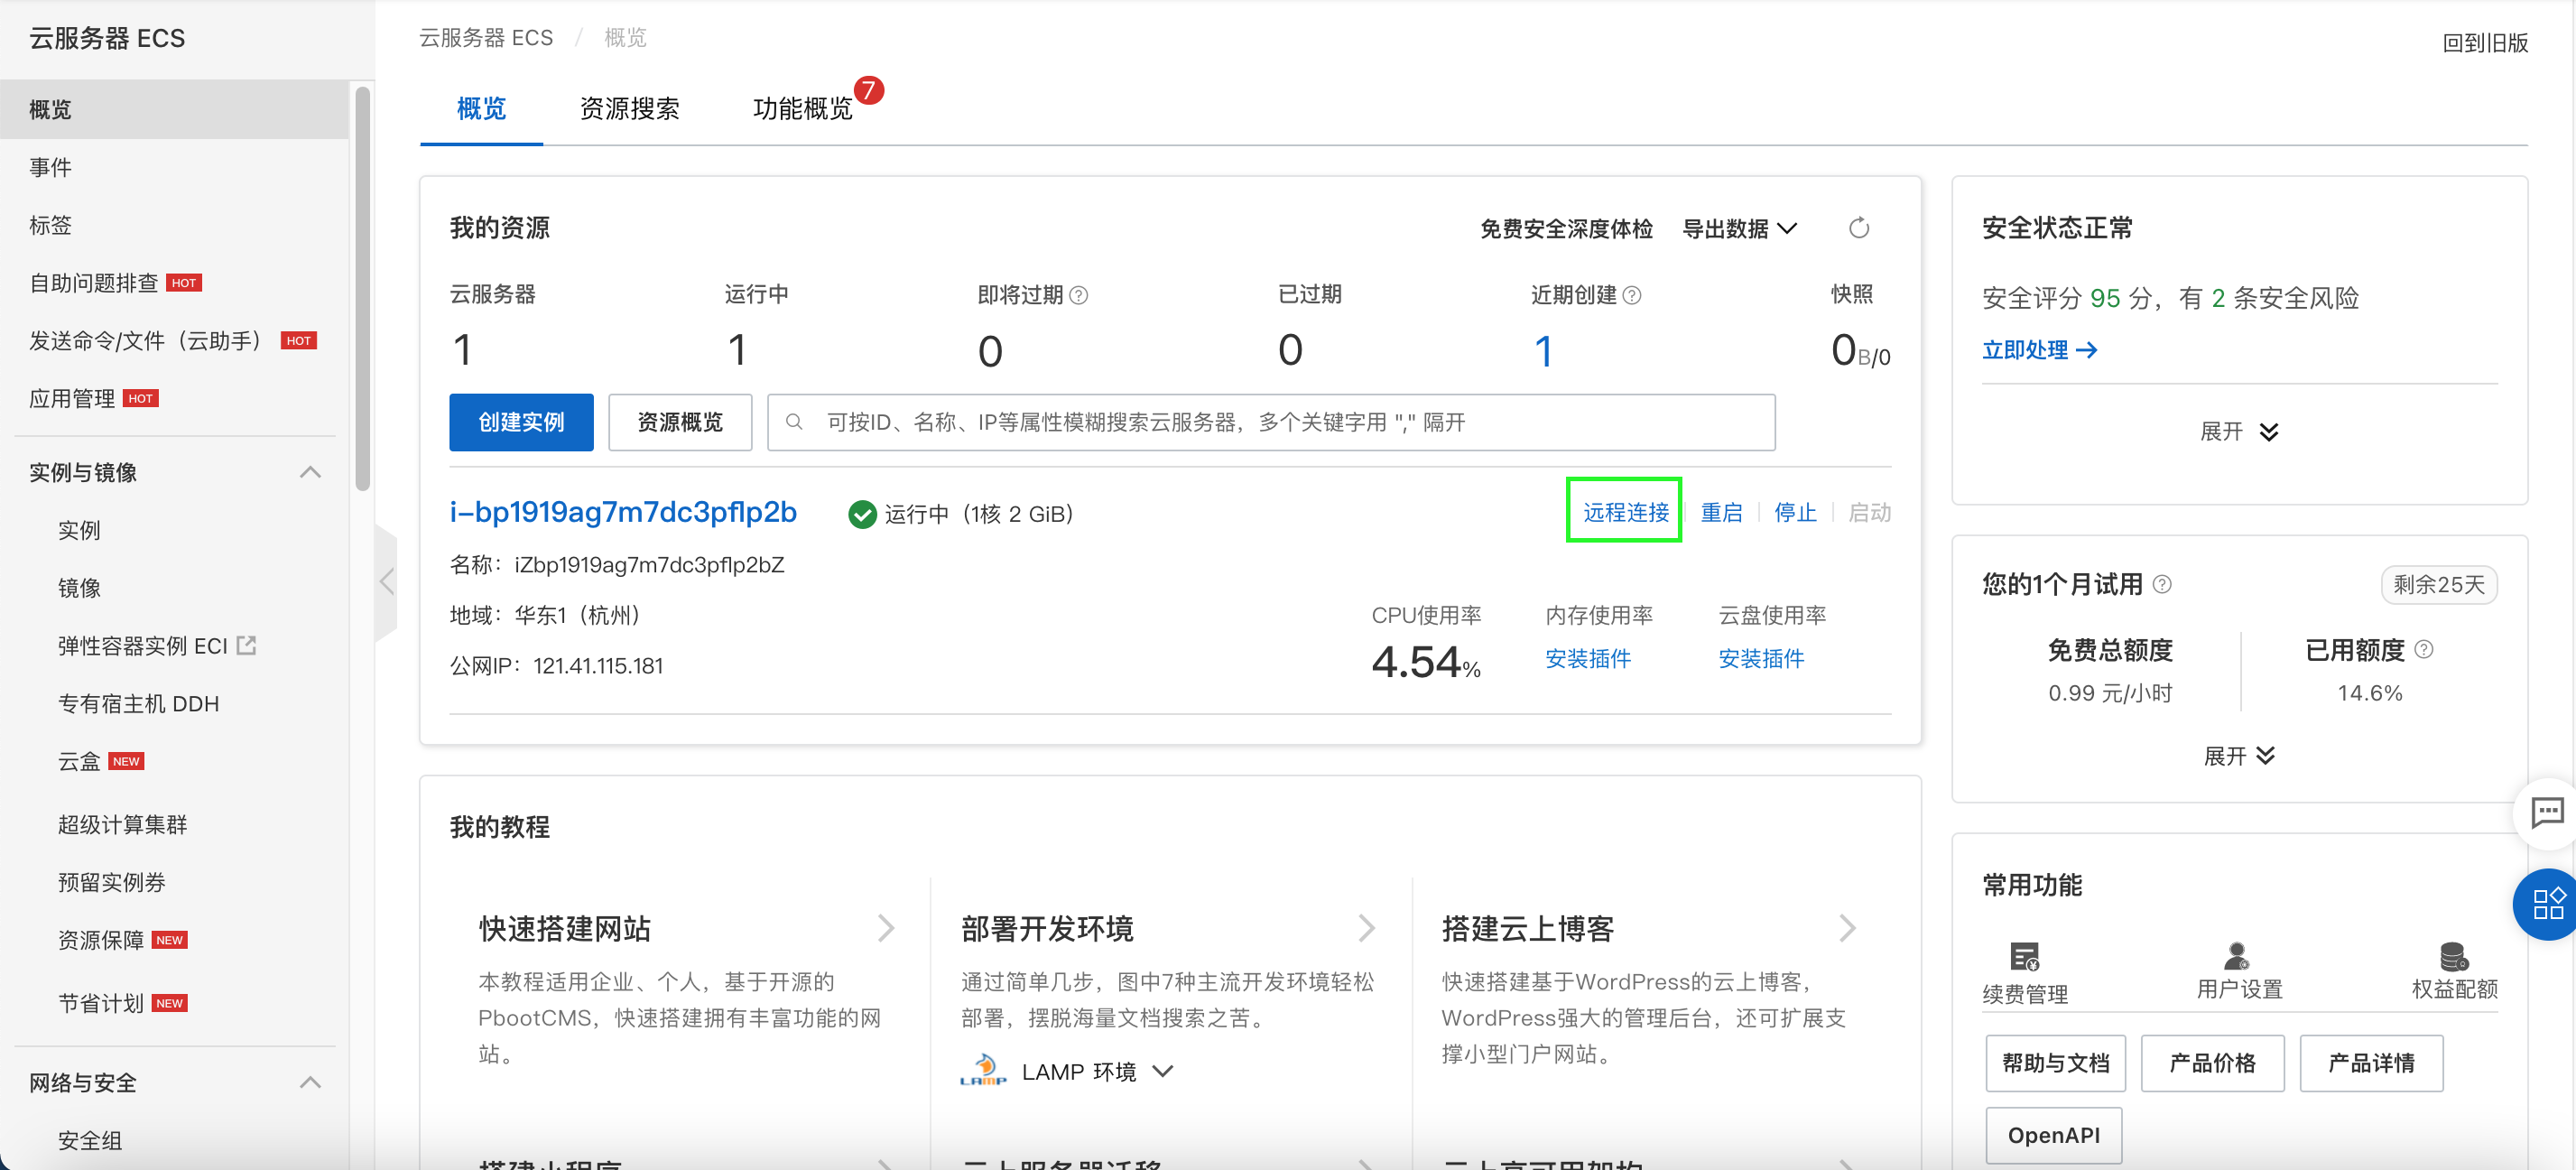
Task: Open the 续费管理 renewal icon
Action: pyautogui.click(x=2024, y=957)
